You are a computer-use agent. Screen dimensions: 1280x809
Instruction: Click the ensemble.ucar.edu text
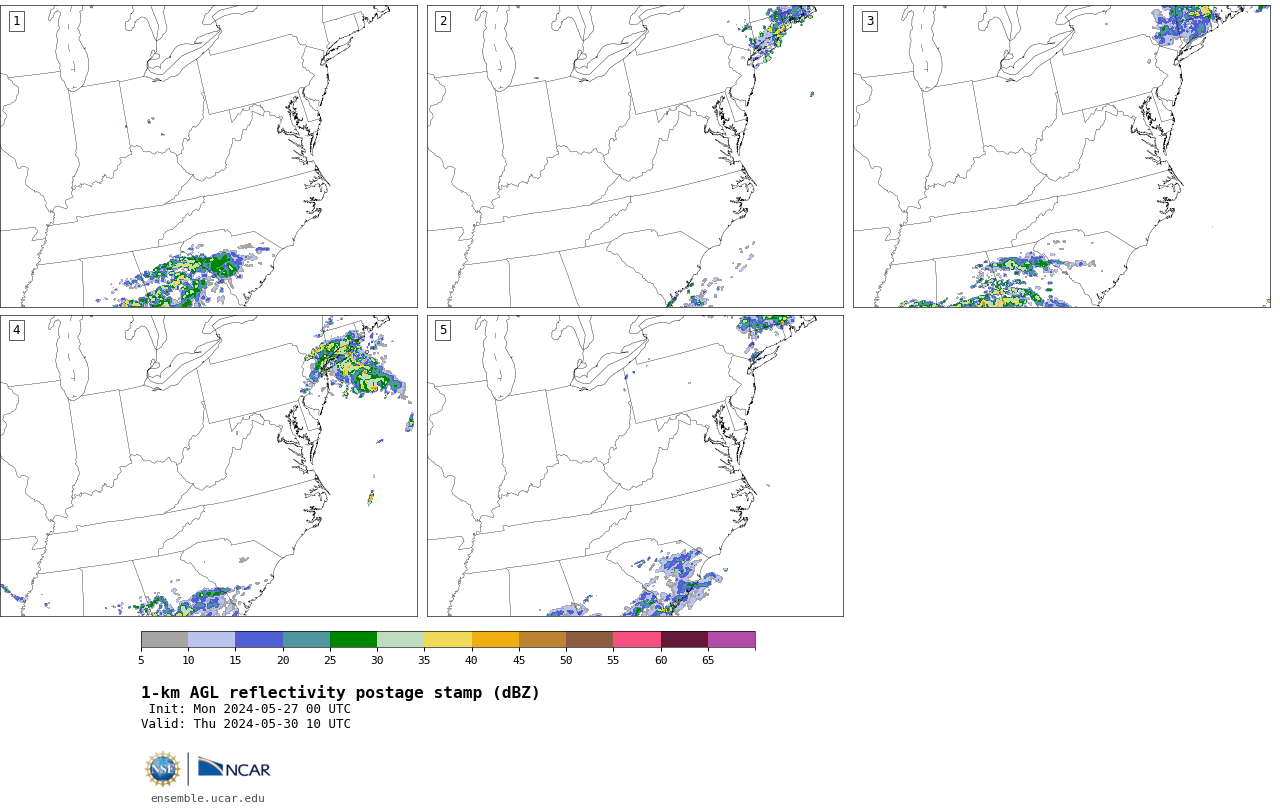(x=207, y=798)
